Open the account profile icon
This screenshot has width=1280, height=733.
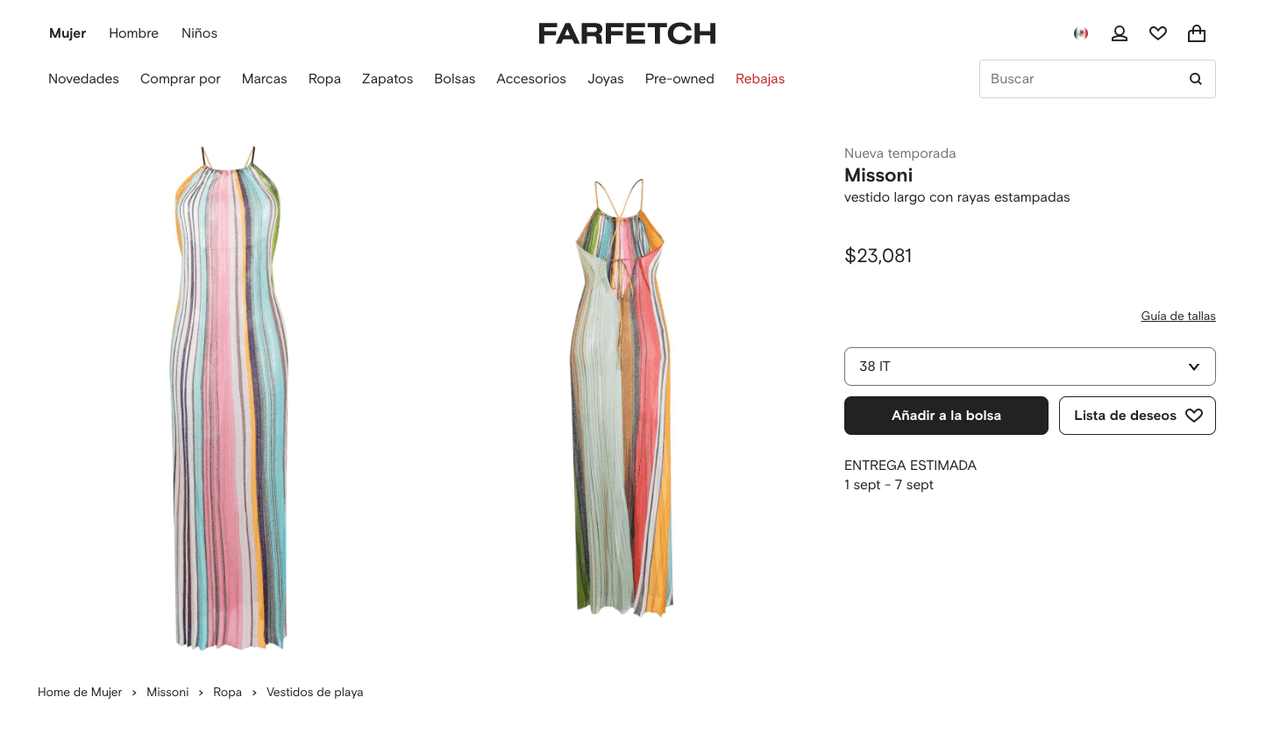point(1119,33)
